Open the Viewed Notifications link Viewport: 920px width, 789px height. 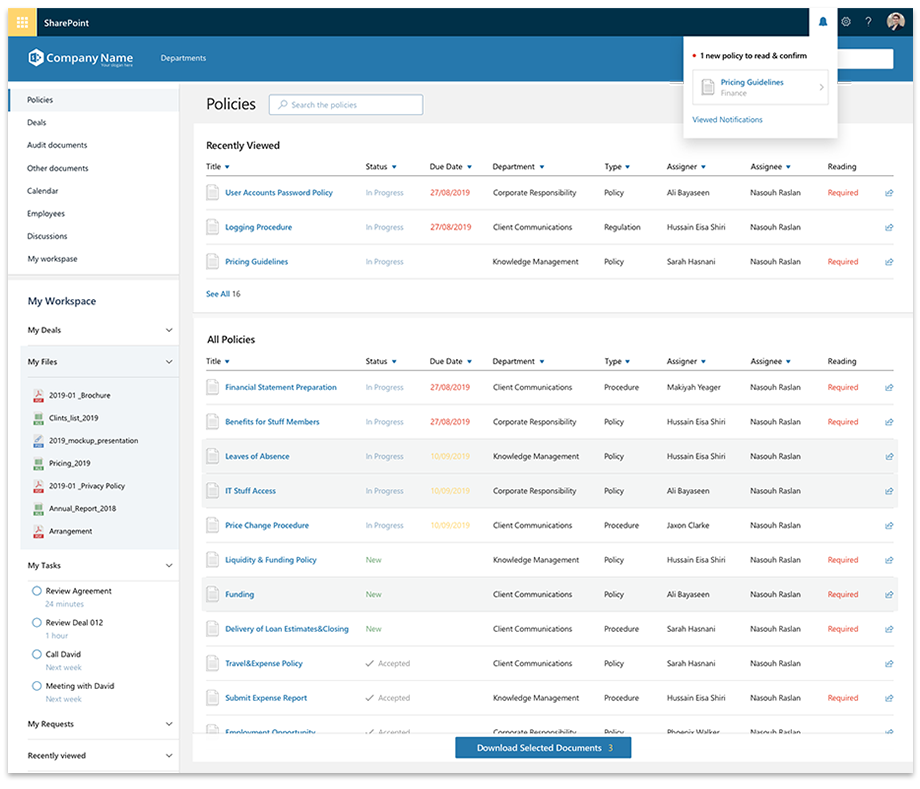727,120
